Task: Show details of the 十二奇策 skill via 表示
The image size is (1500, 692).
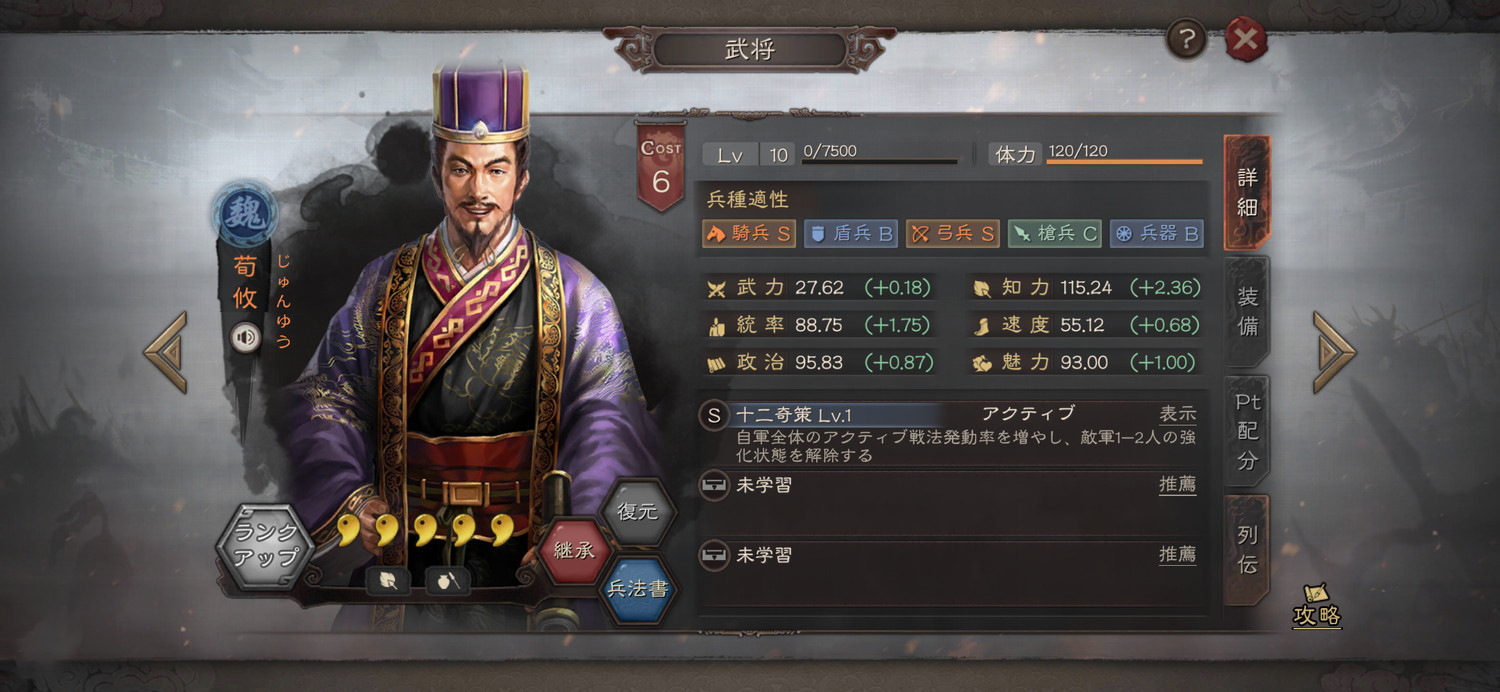Action: 1177,414
